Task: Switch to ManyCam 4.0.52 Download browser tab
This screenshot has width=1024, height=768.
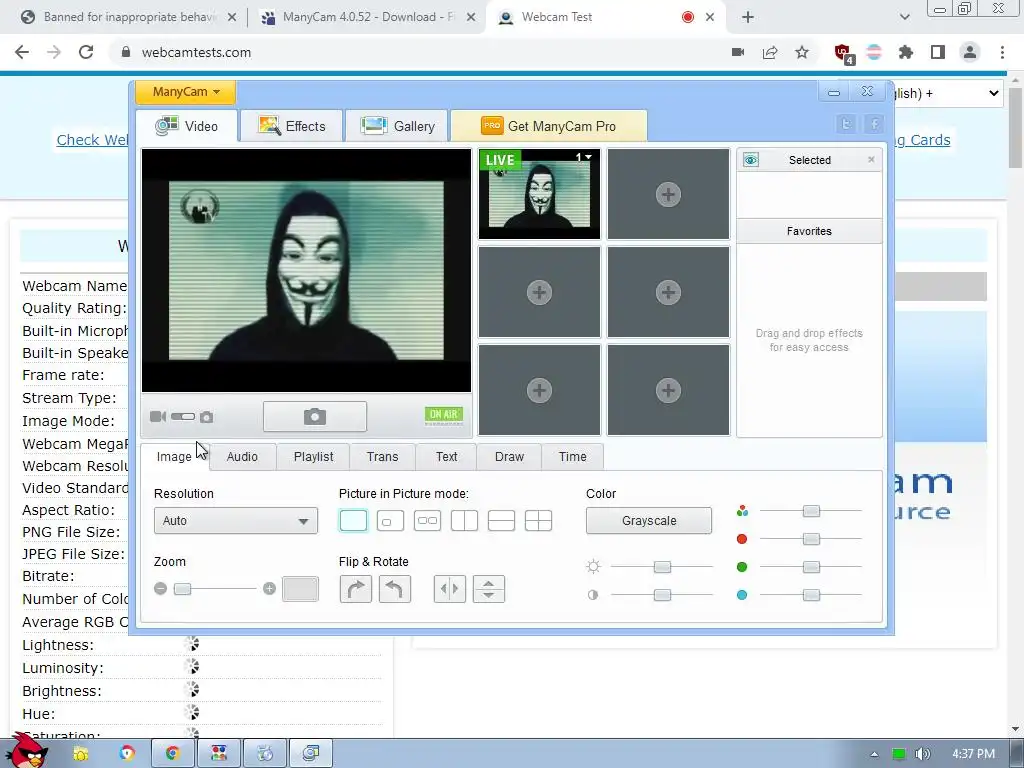Action: 369,17
